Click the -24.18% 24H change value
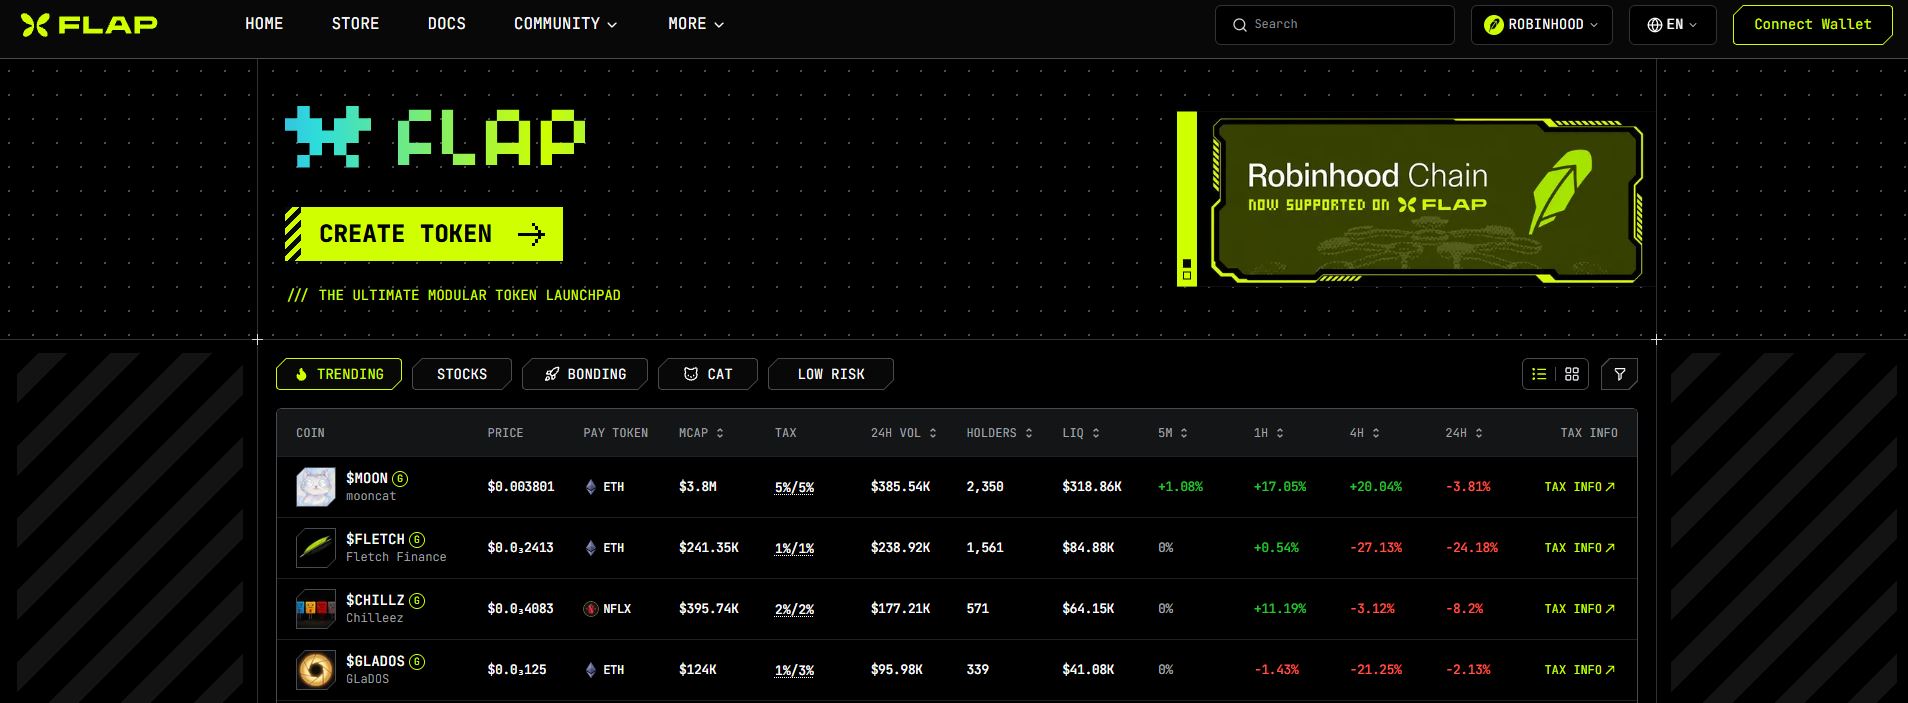1908x703 pixels. point(1472,548)
